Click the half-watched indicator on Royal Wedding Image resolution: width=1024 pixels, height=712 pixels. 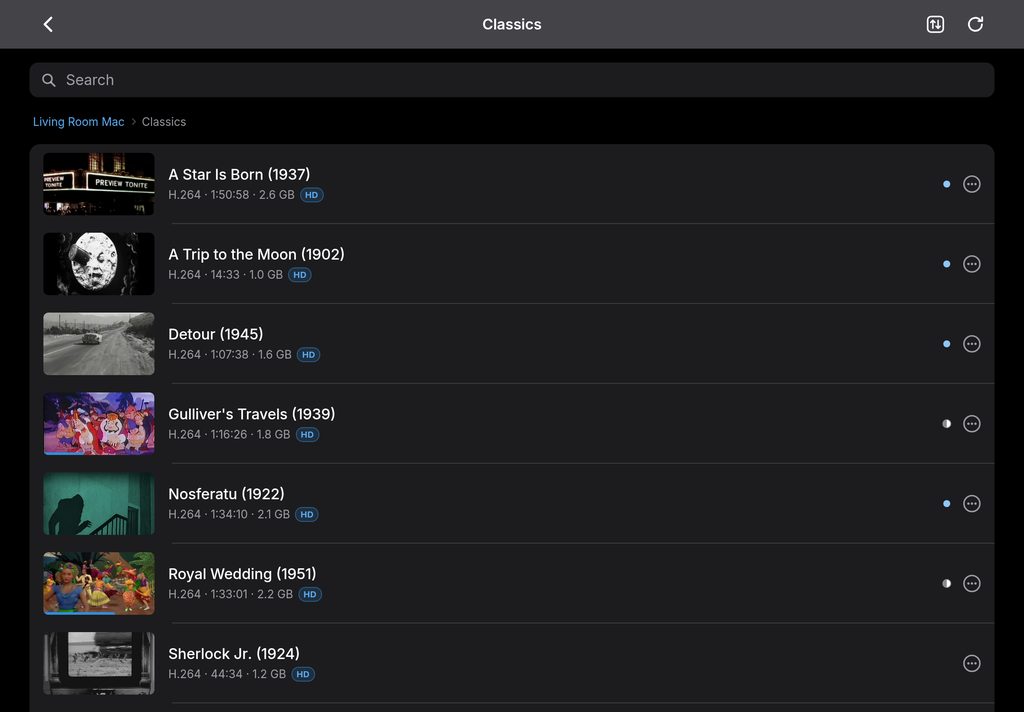click(x=946, y=583)
